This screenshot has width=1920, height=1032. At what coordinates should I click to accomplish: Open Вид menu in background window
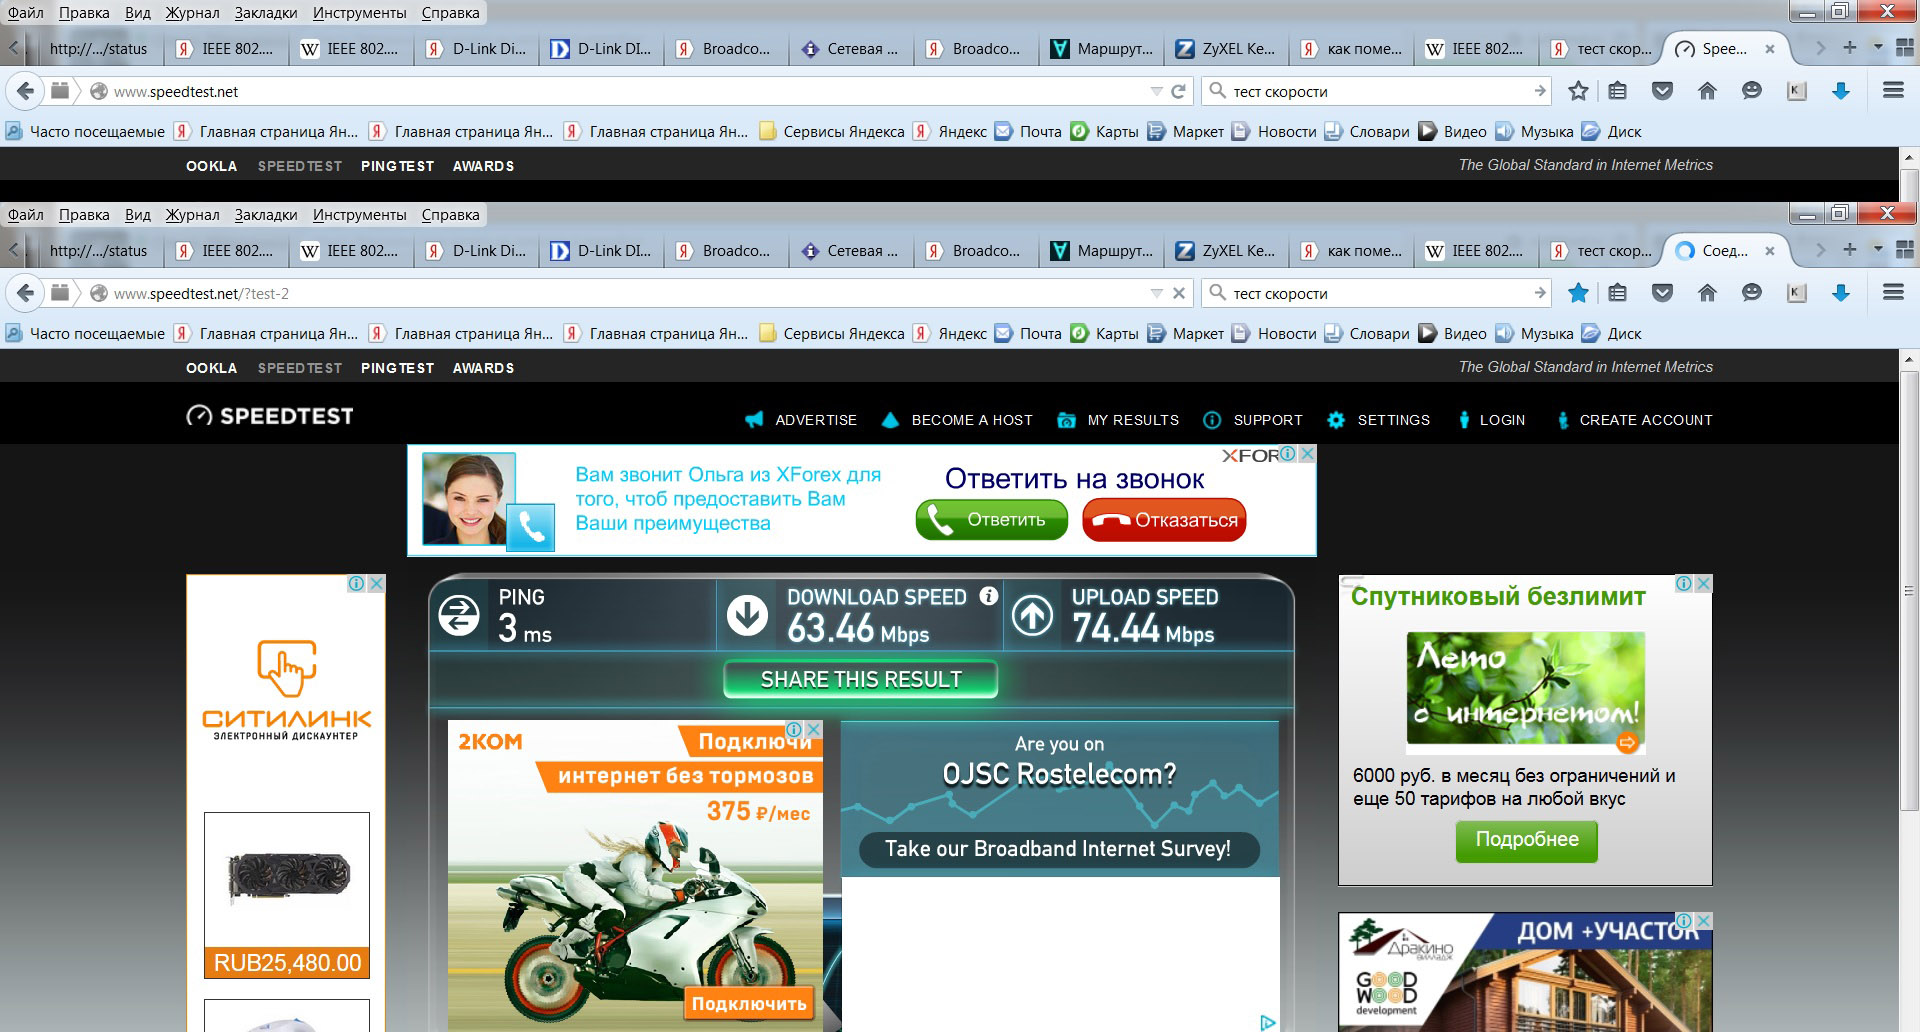pyautogui.click(x=138, y=13)
